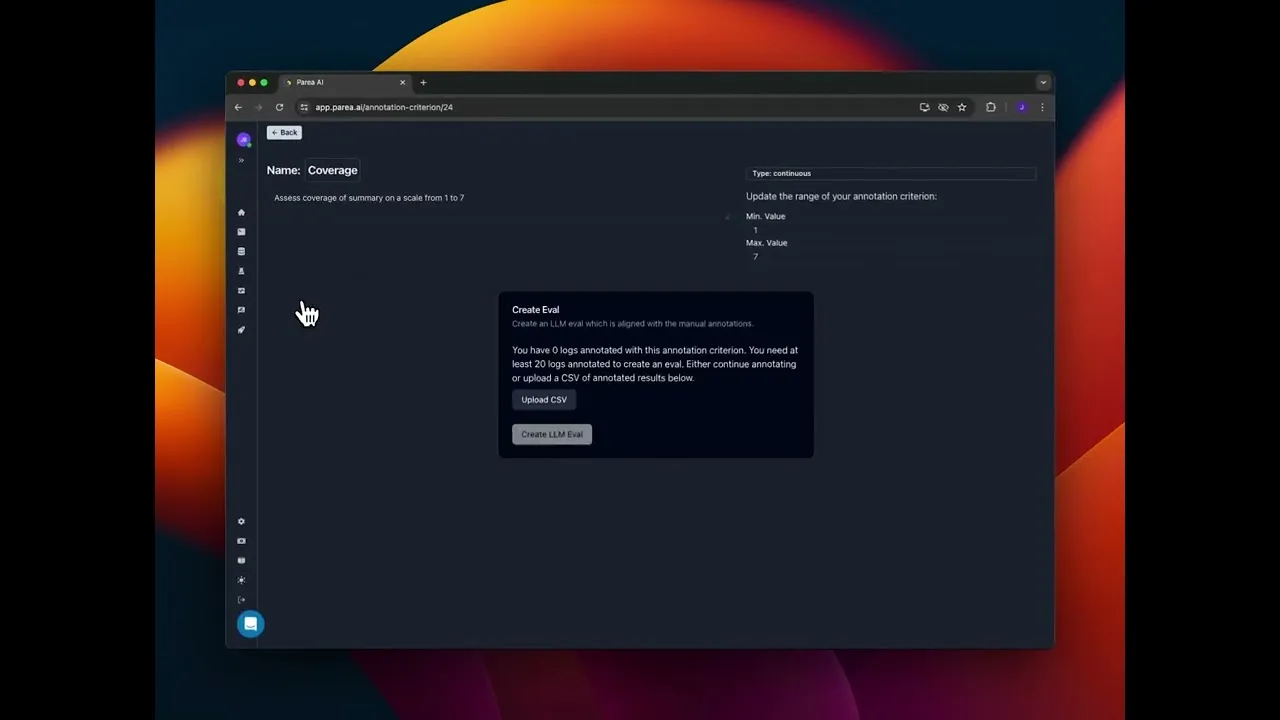The height and width of the screenshot is (720, 1280).
Task: Open the tab search dropdown arrow
Action: (1043, 82)
